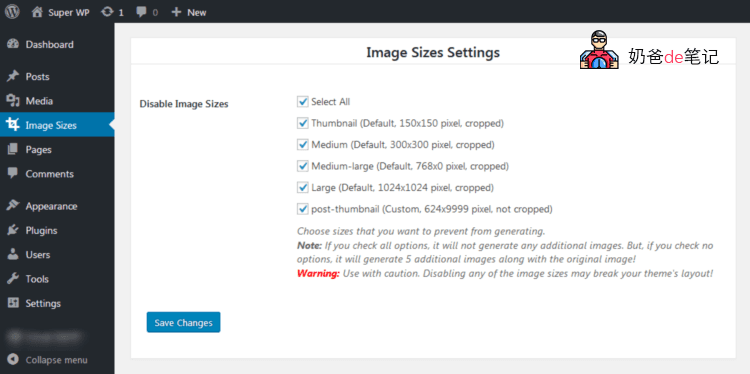The image size is (750, 374).
Task: Open the Settings menu item
Action: pos(57,303)
